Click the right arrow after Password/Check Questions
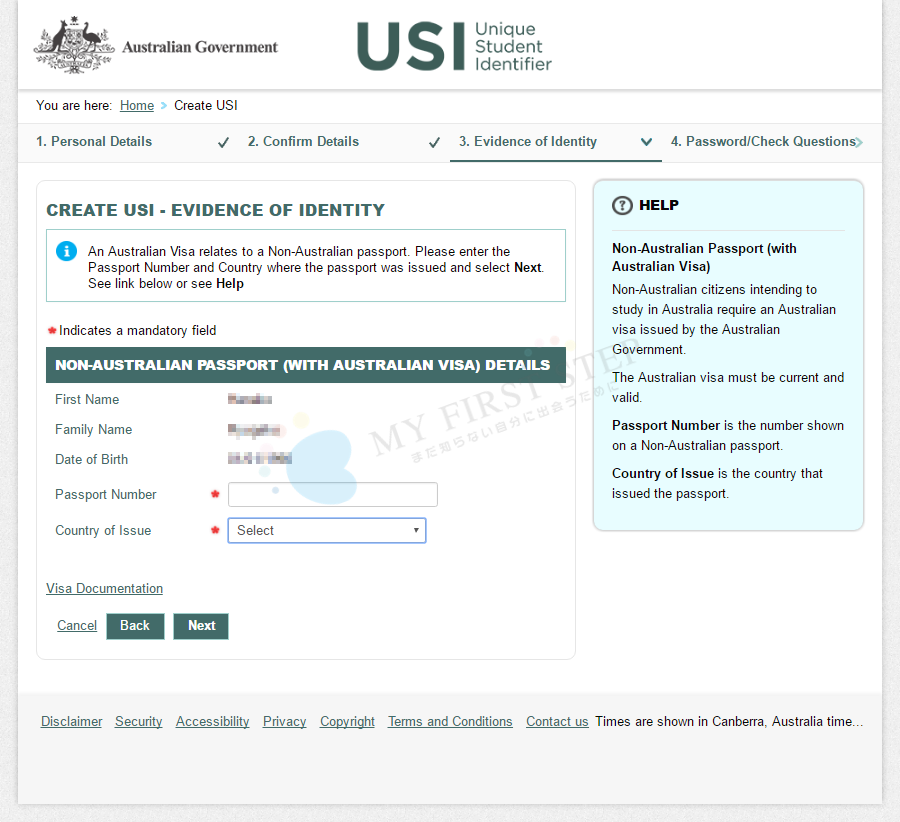Viewport: 900px width, 822px height. (859, 142)
